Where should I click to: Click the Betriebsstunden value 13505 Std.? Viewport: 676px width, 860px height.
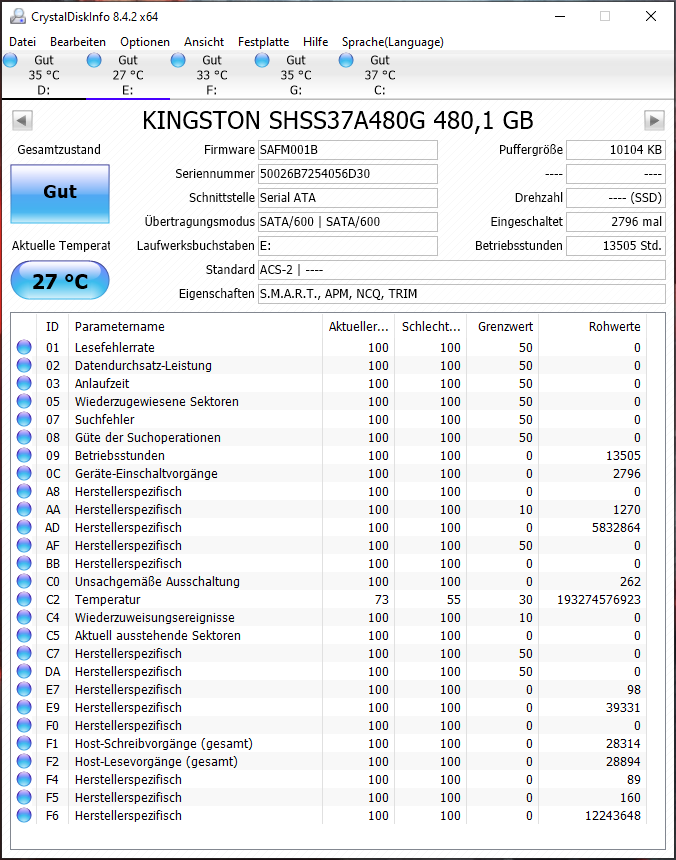click(616, 246)
